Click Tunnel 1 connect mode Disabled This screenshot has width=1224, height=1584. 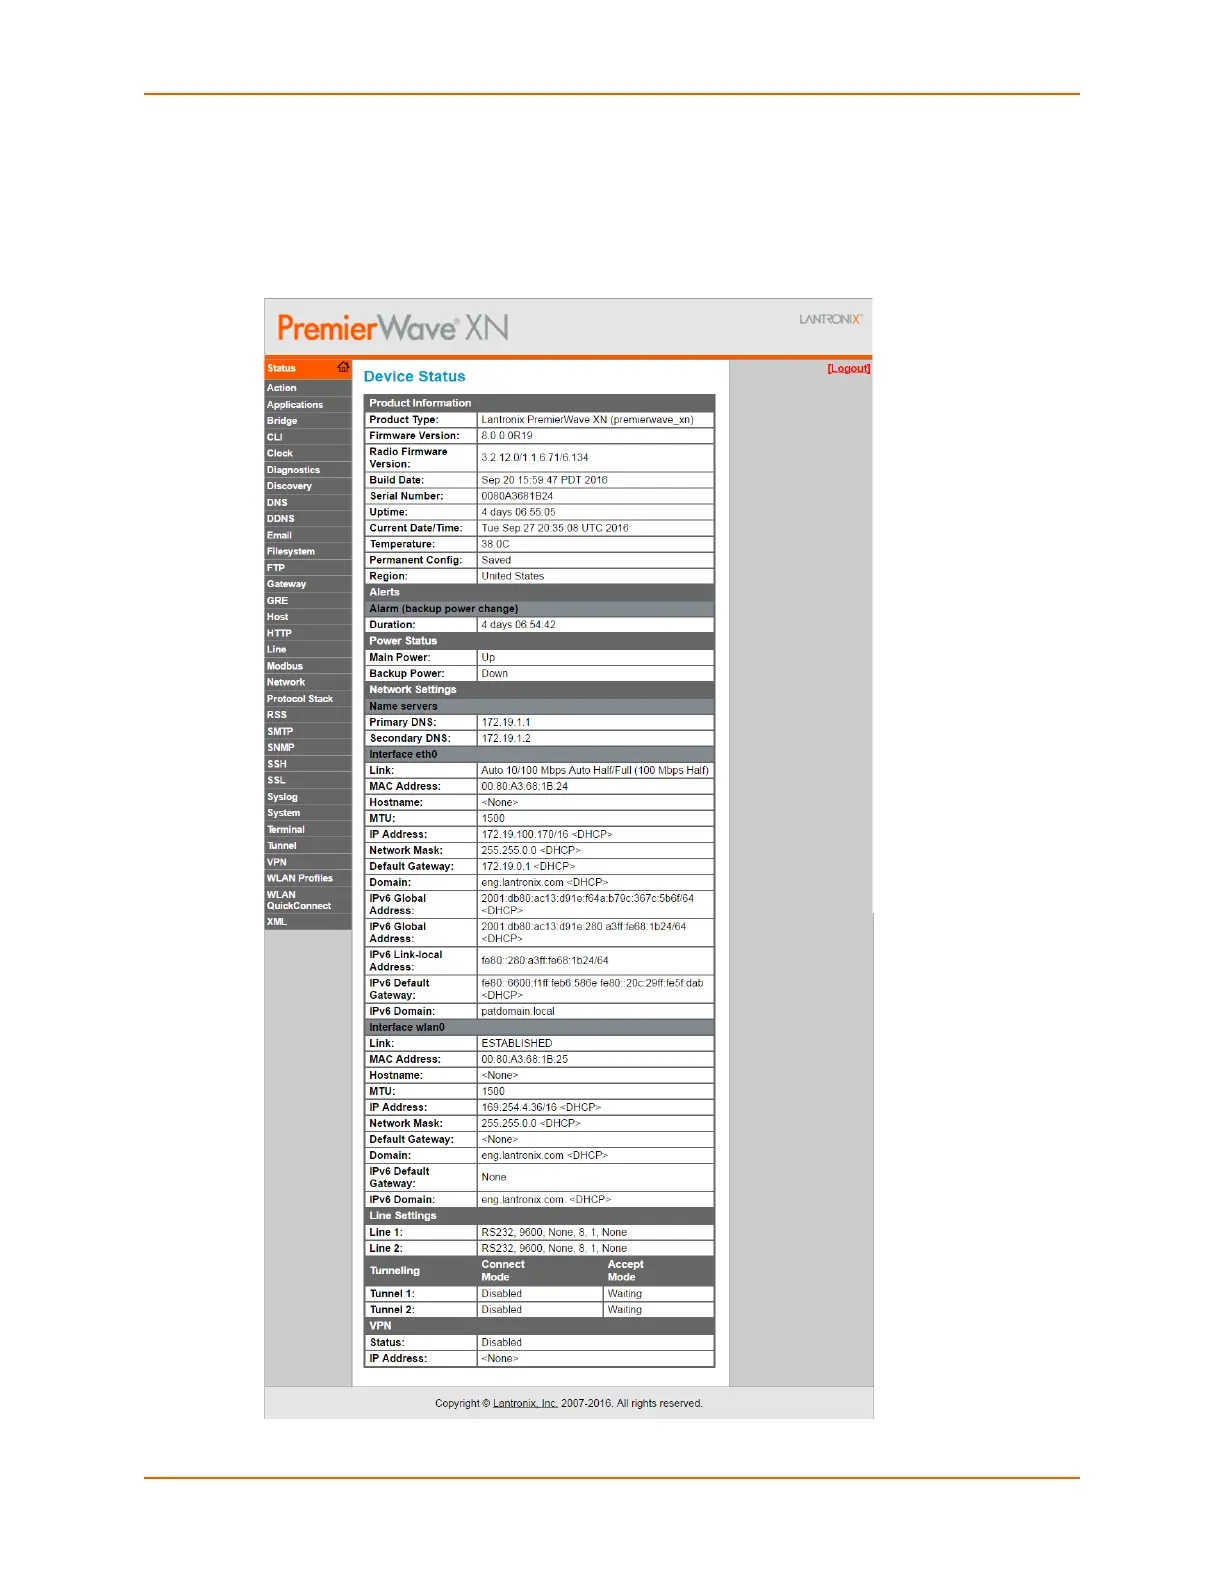501,1293
